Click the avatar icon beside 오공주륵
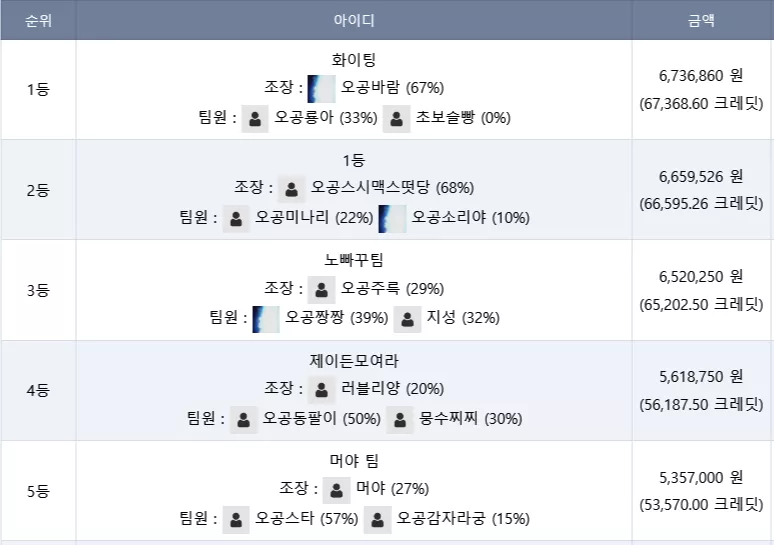The image size is (774, 545). coord(321,289)
